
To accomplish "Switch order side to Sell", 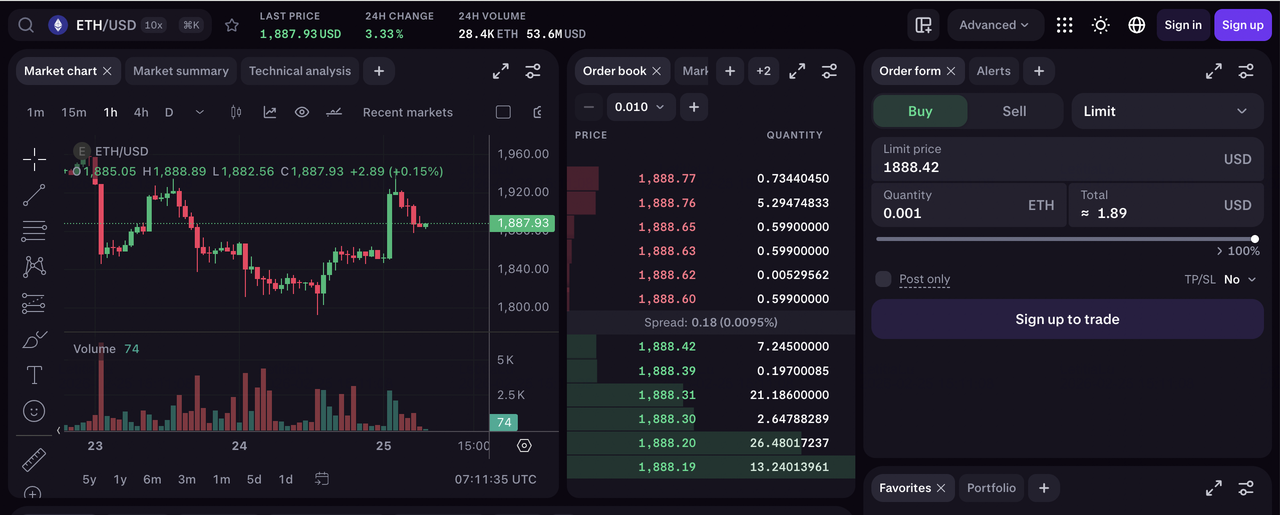I will click(1014, 111).
